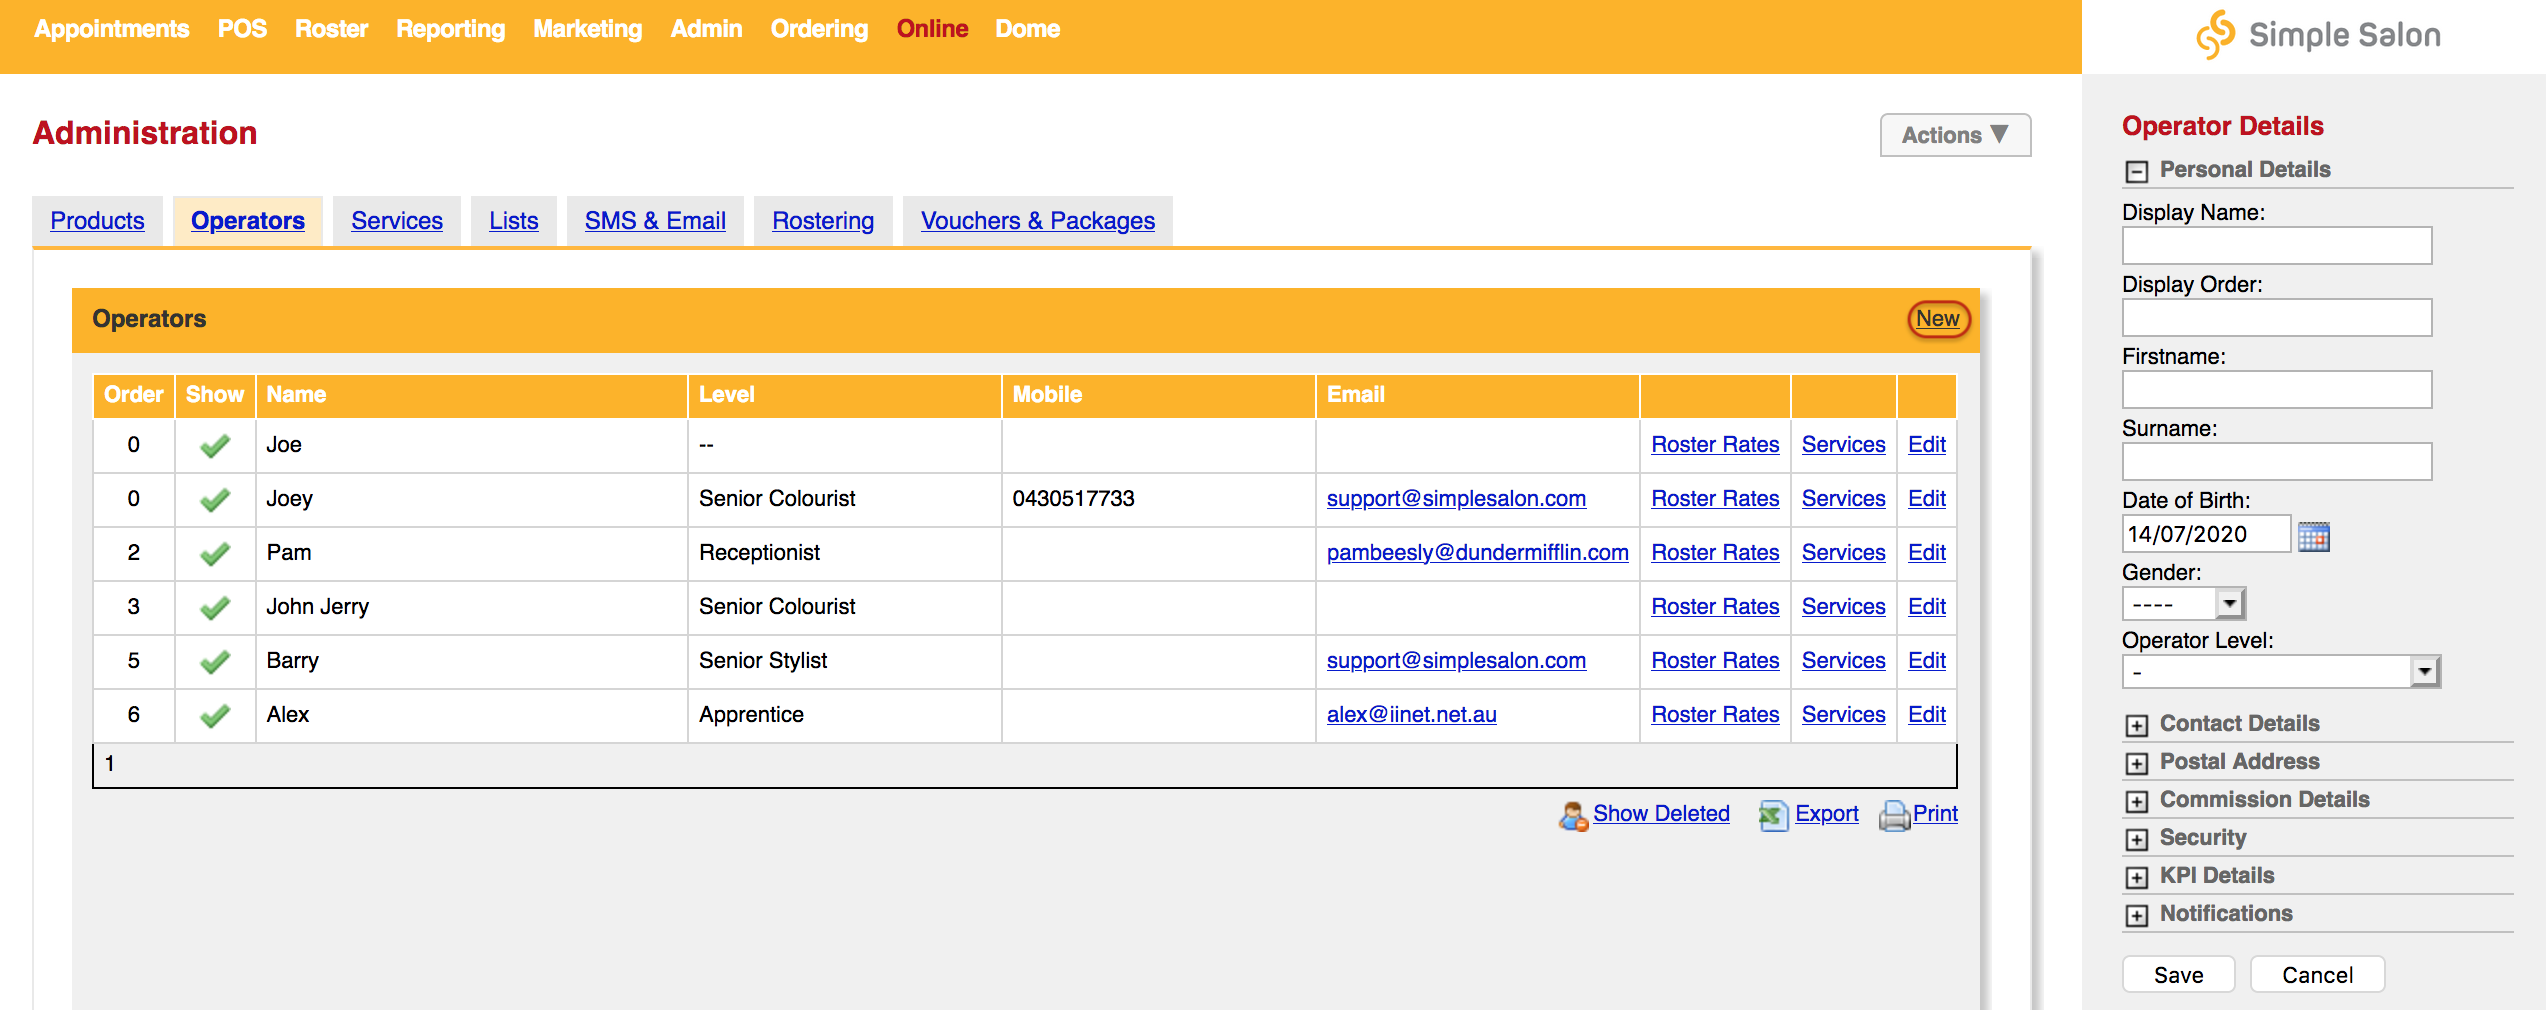This screenshot has width=2546, height=1010.
Task: Switch to Vouchers & Packages tab
Action: click(x=1036, y=220)
